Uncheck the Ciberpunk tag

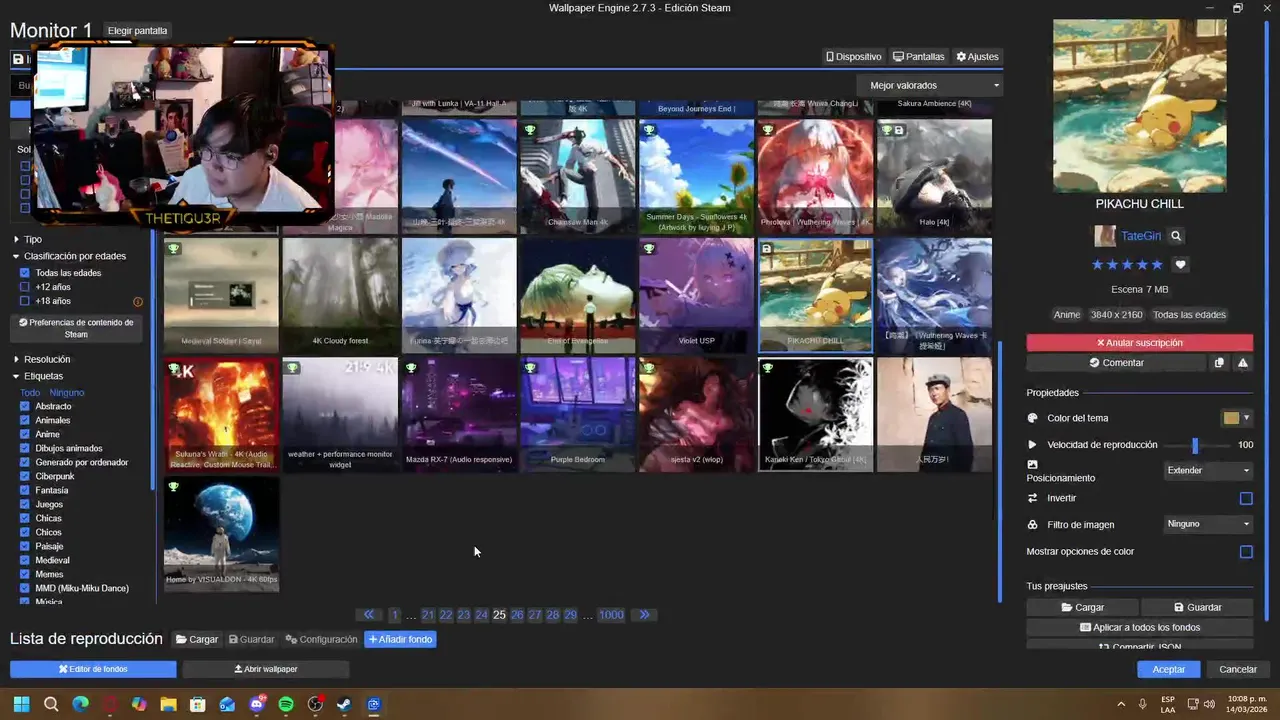[25, 476]
